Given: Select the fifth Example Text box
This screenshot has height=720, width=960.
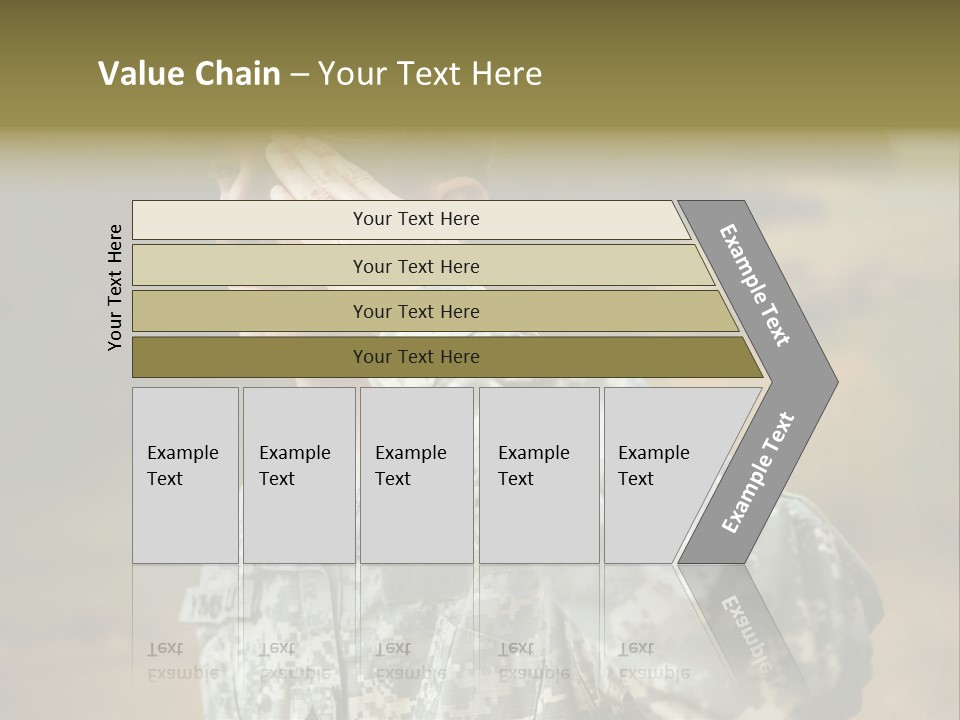Looking at the screenshot, I should pyautogui.click(x=655, y=475).
